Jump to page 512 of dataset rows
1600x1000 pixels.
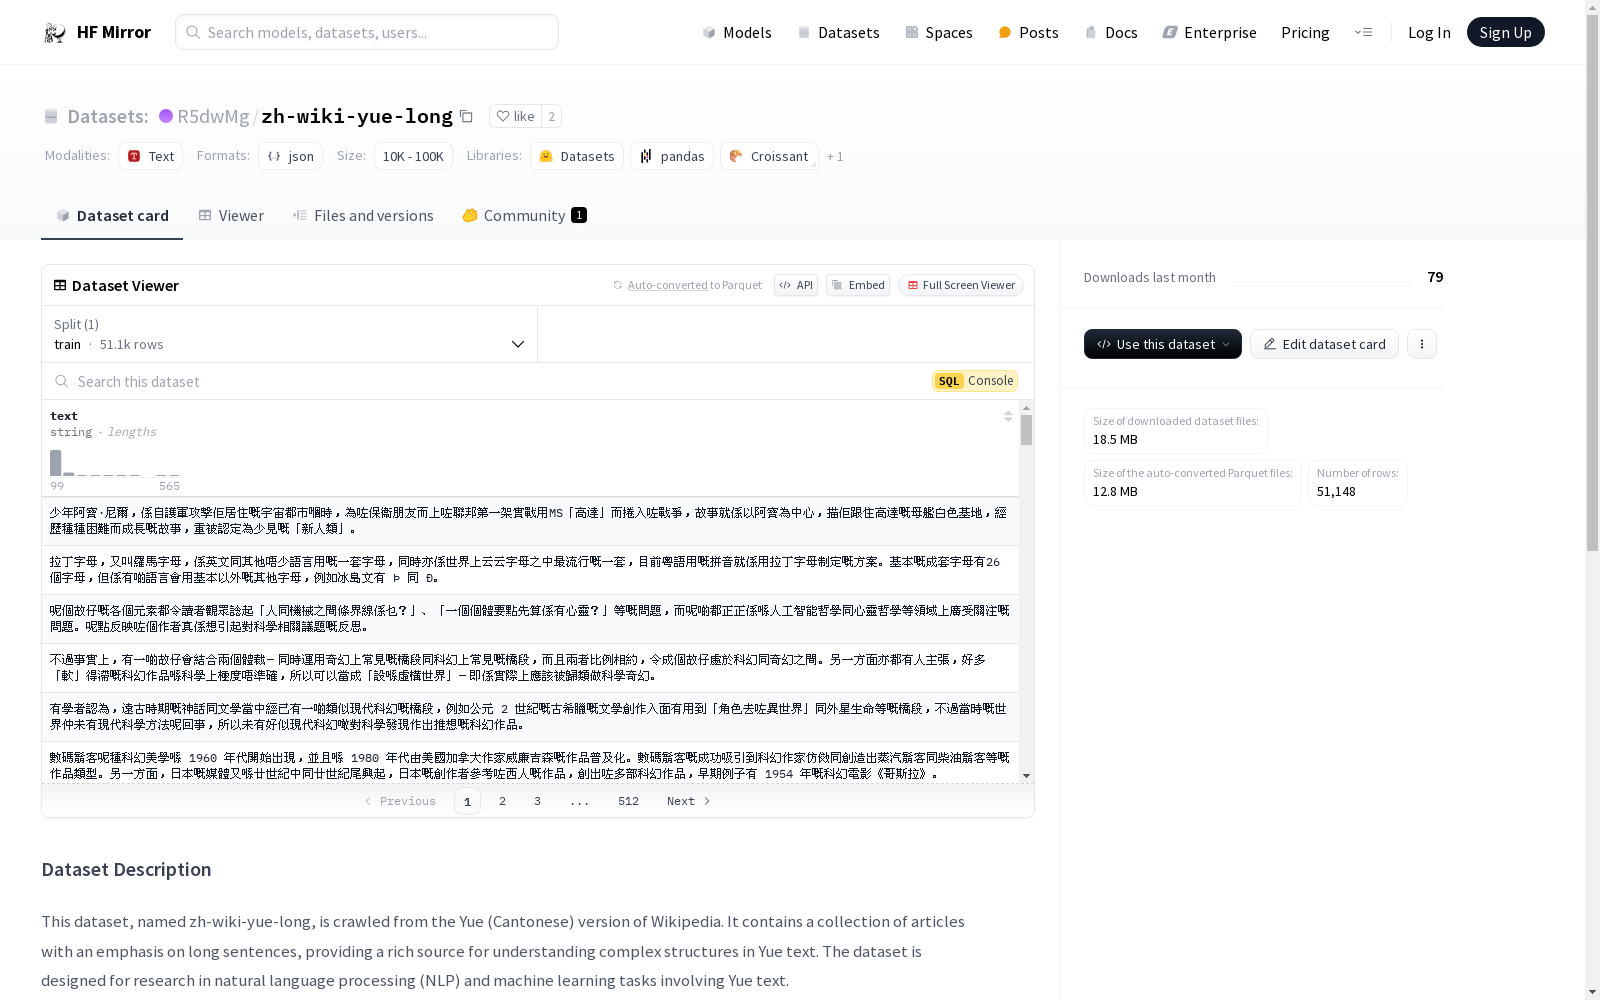(x=628, y=801)
